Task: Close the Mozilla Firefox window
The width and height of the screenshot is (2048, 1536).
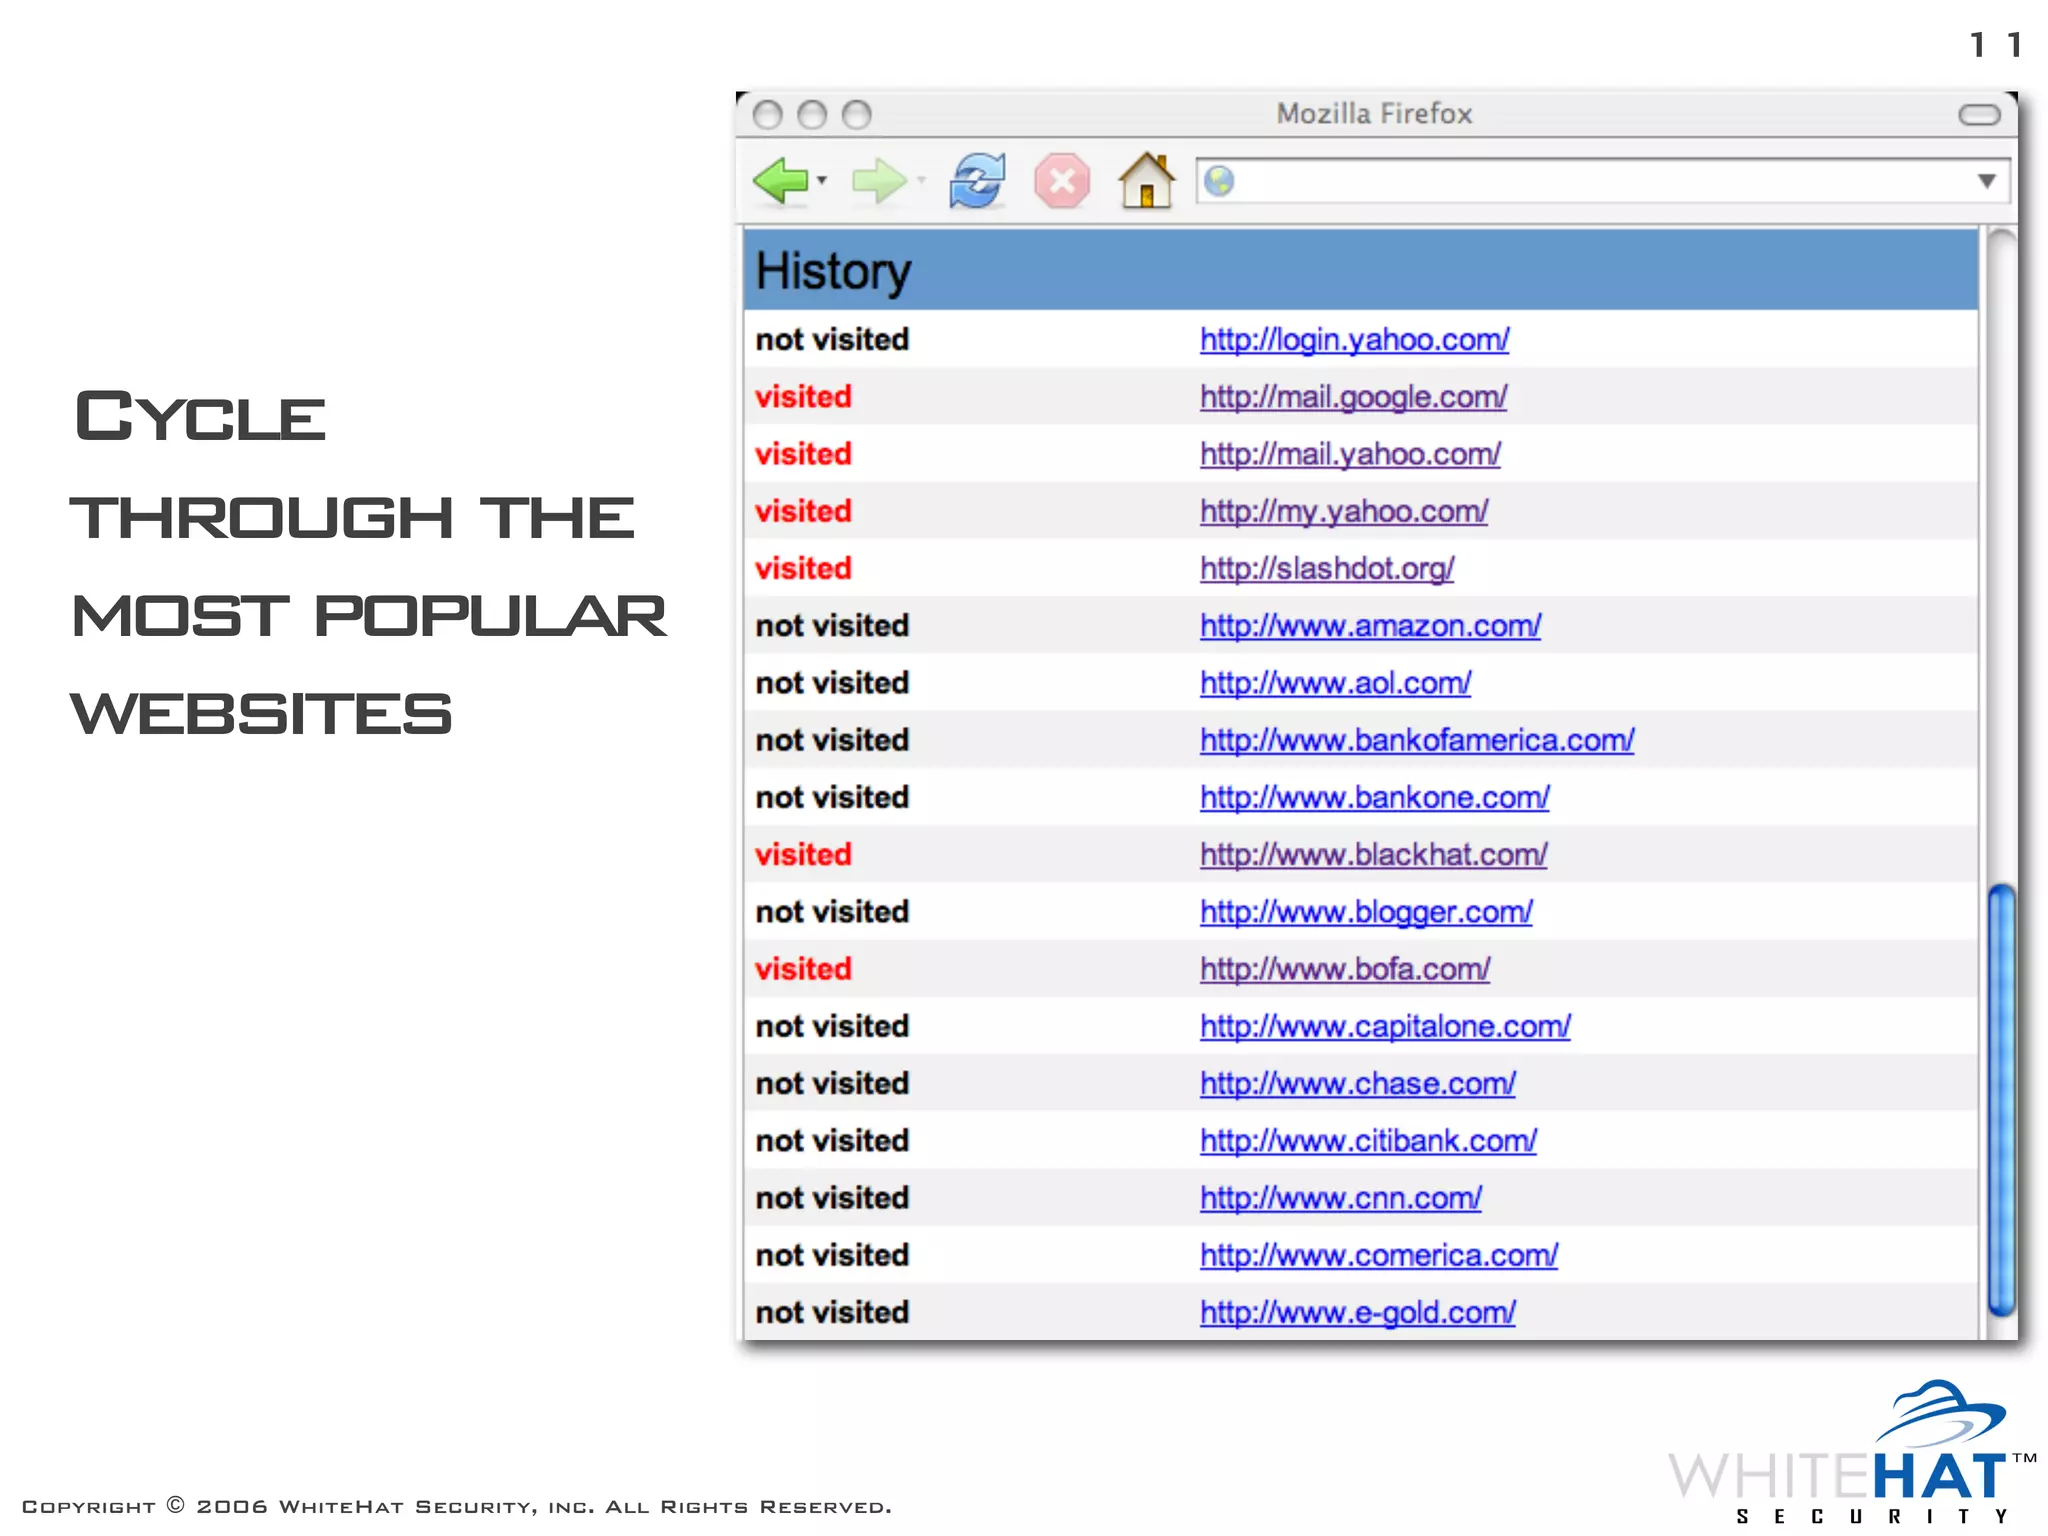Action: pyautogui.click(x=767, y=115)
